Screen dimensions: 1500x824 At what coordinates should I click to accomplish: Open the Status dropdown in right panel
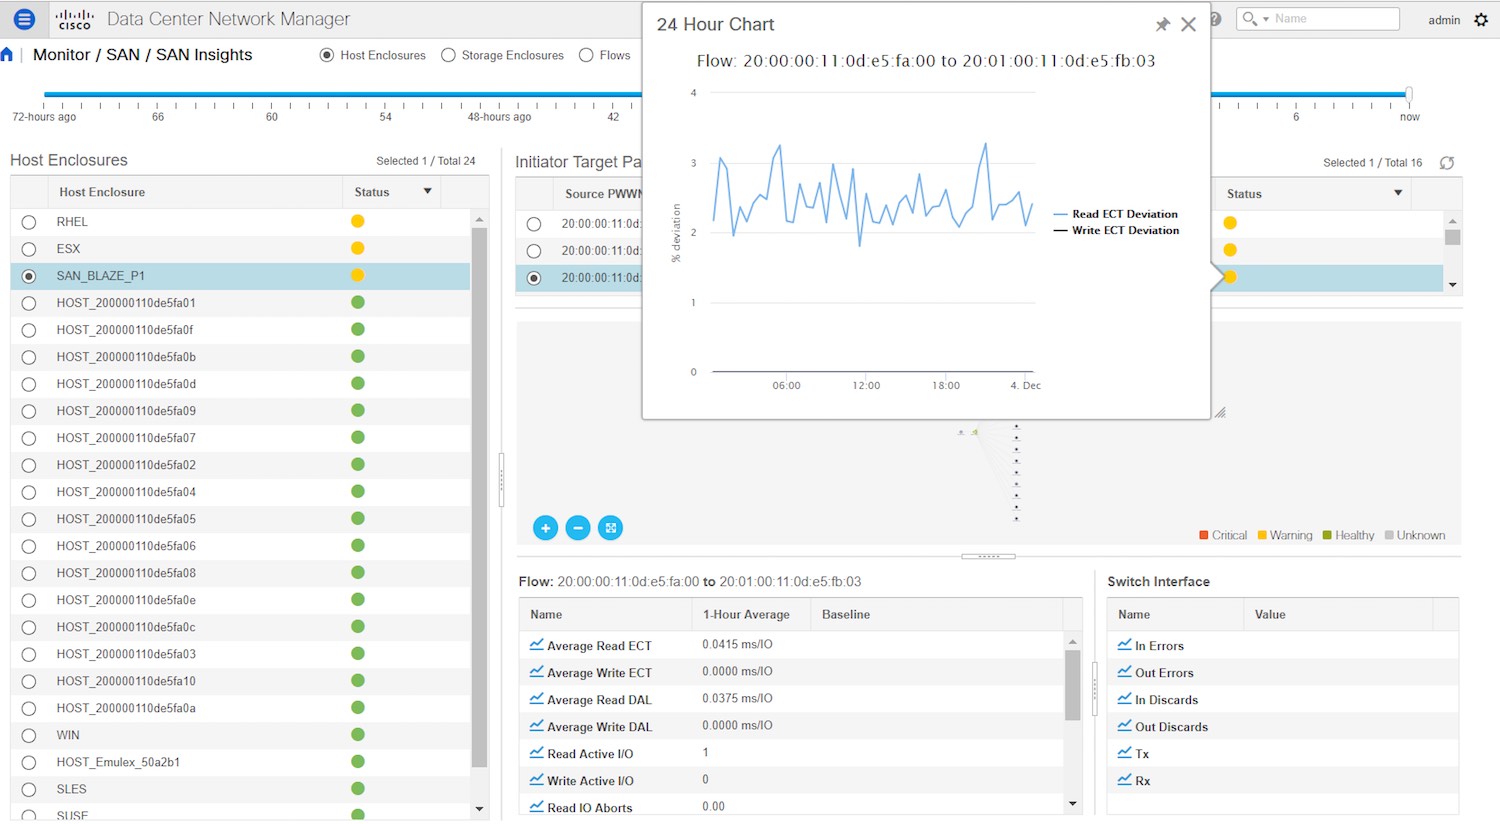(x=1398, y=193)
